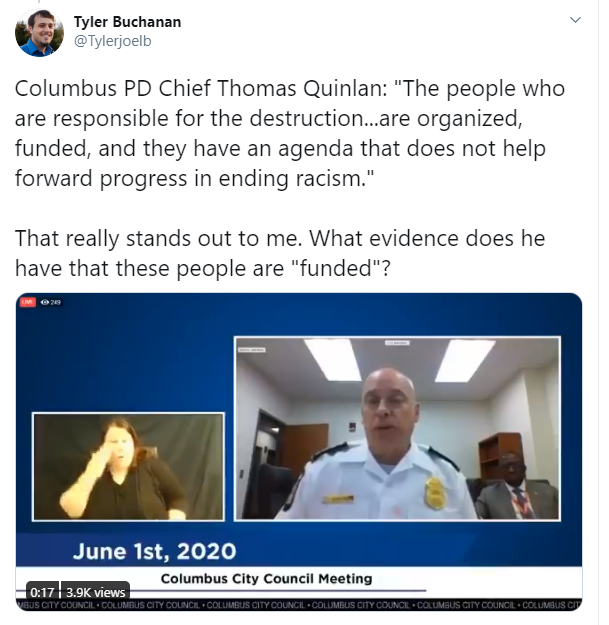609x625 pixels.
Task: Open Tyler Buchanan's profile avatar
Action: [39, 32]
